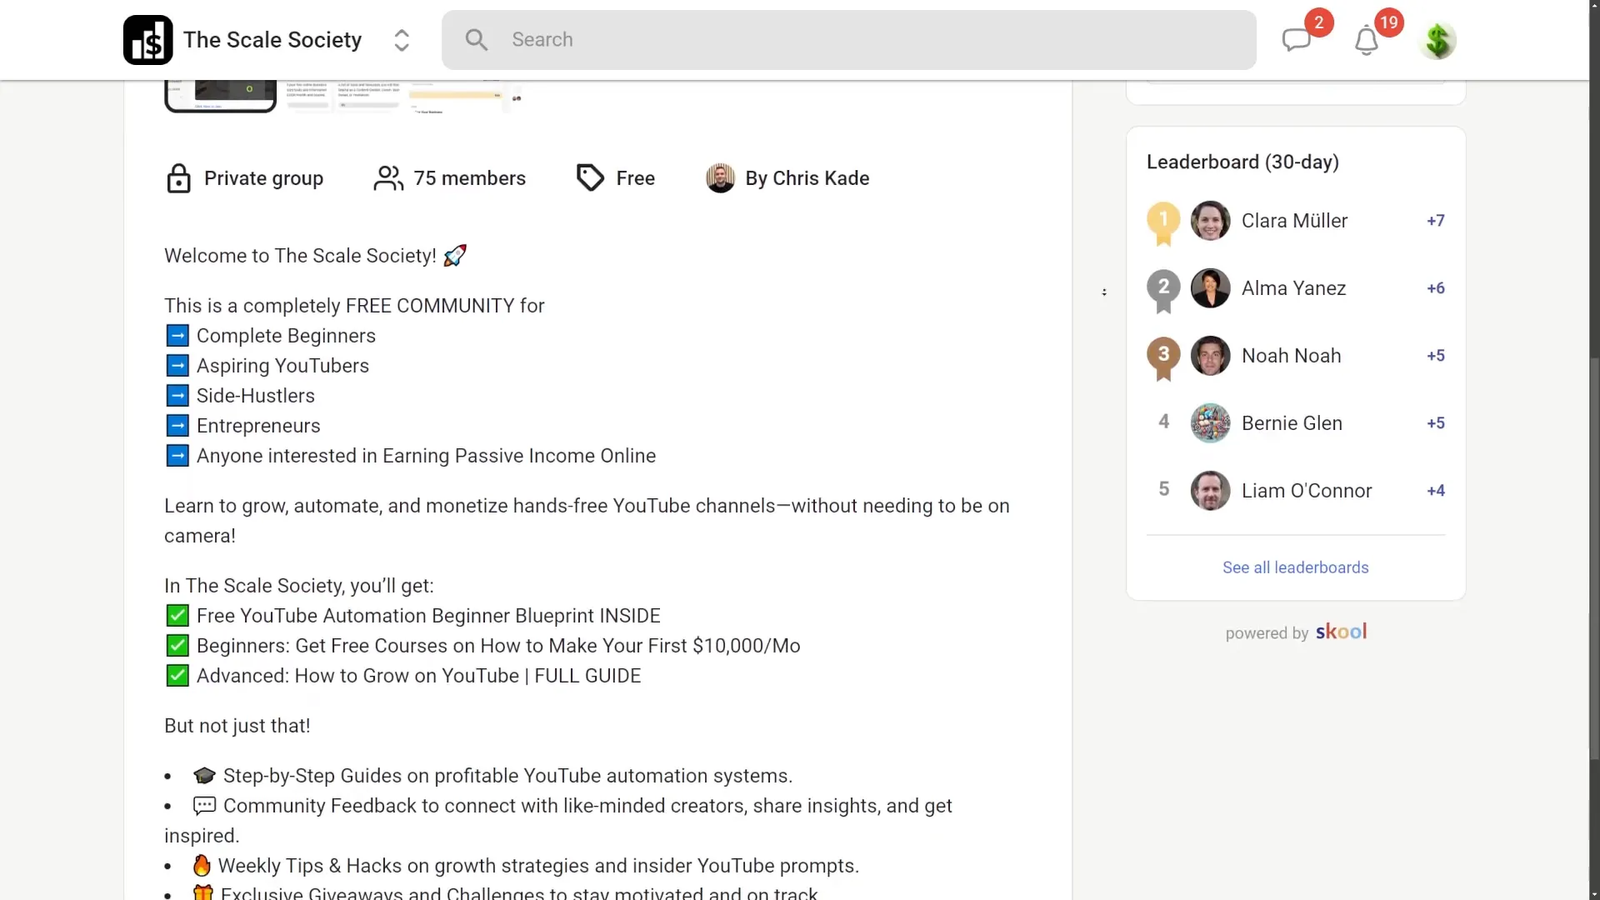Viewport: 1600px width, 900px height.
Task: Open the notifications bell
Action: coord(1366,41)
